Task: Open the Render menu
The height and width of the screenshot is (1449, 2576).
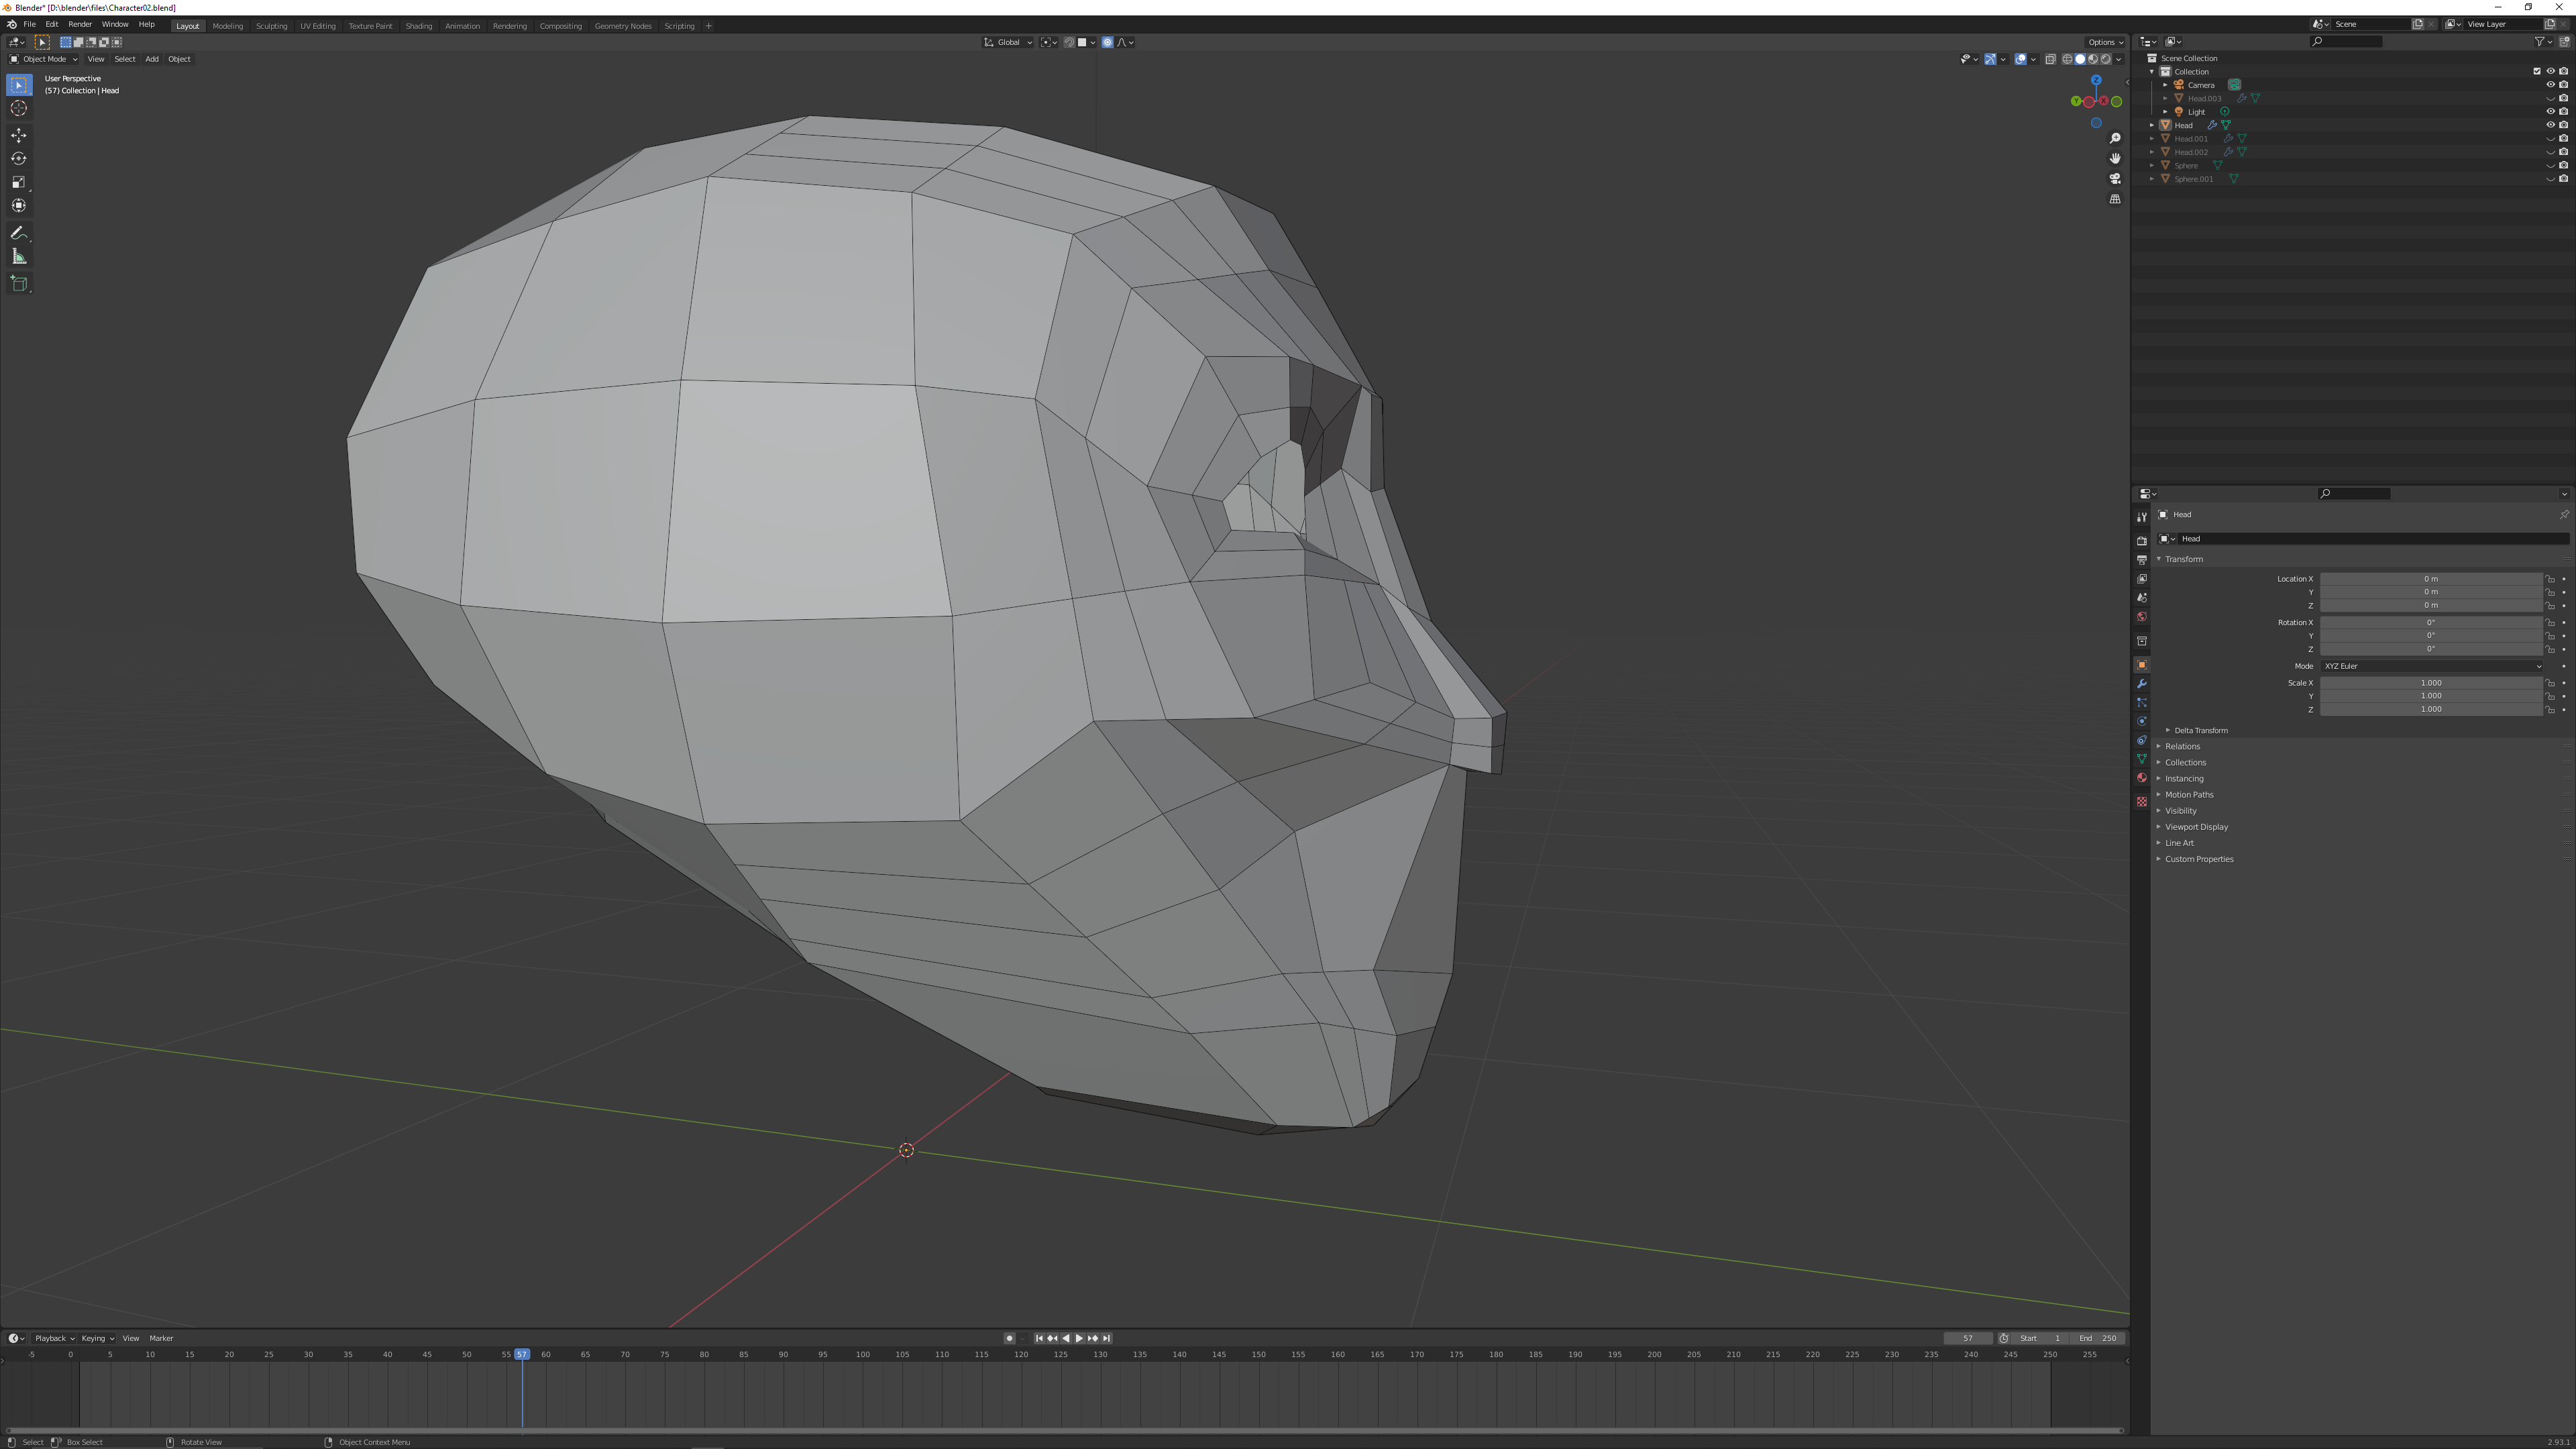Action: (x=80, y=24)
